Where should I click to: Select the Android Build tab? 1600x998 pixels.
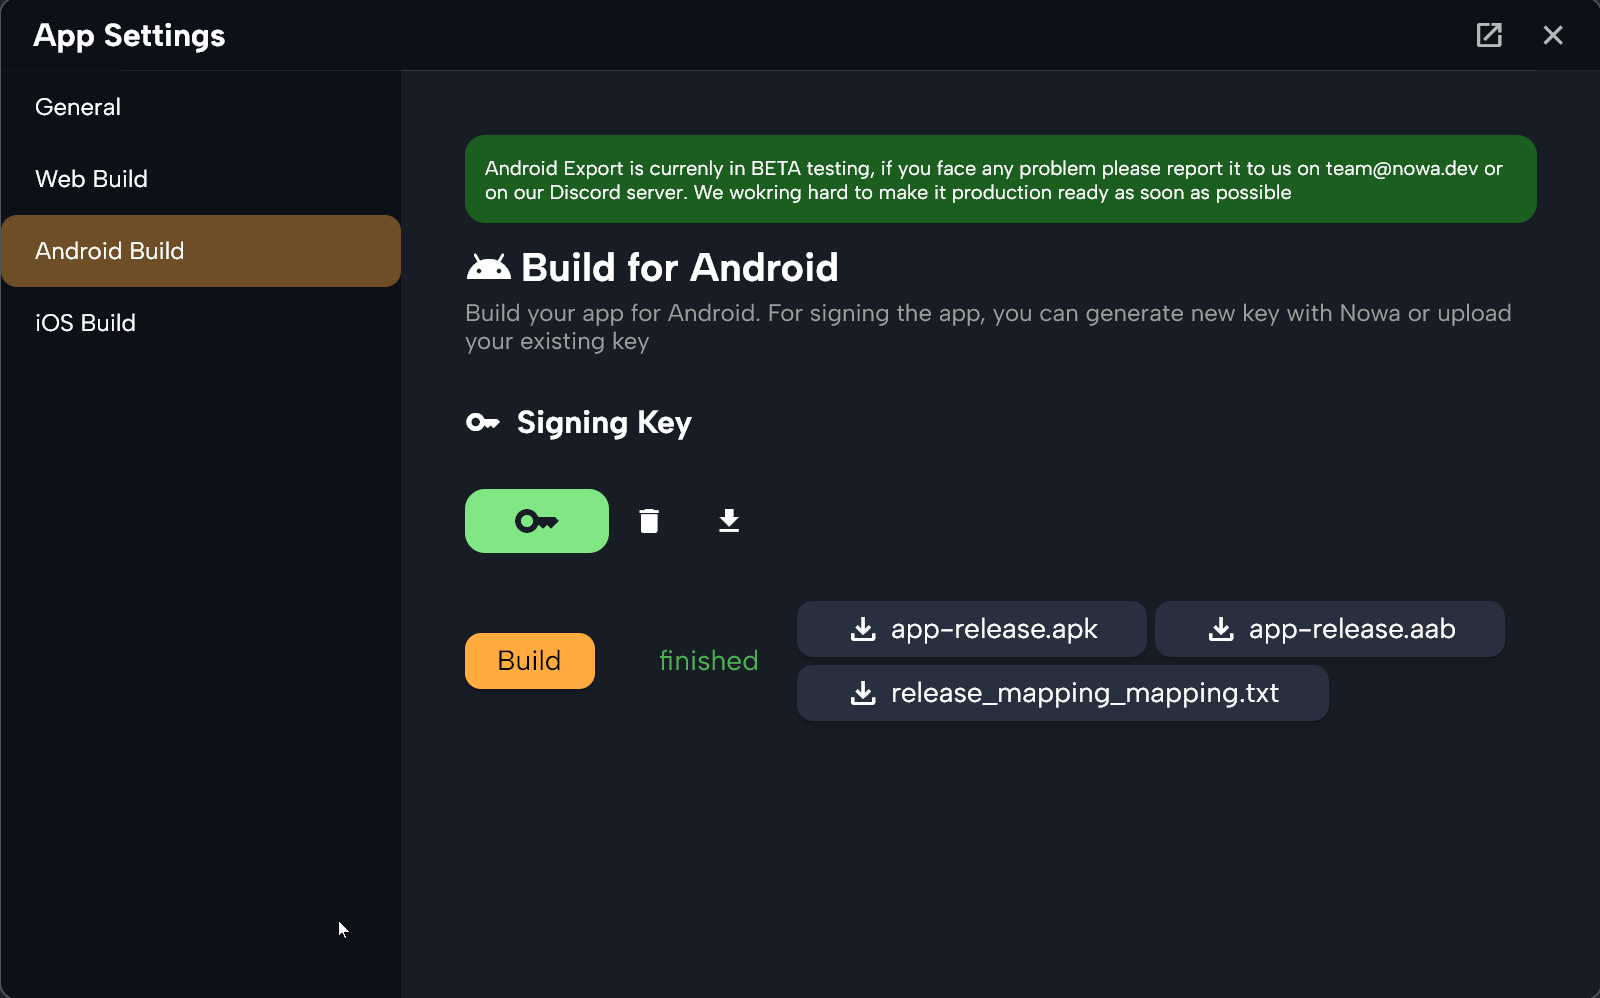coord(201,251)
